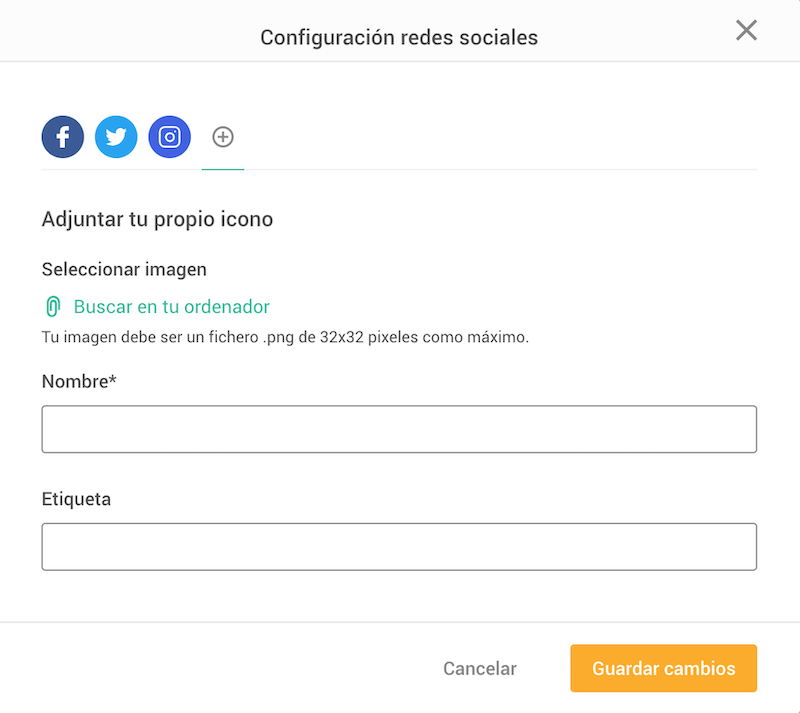Open the Facebook social network tab
The image size is (800, 713).
(63, 137)
